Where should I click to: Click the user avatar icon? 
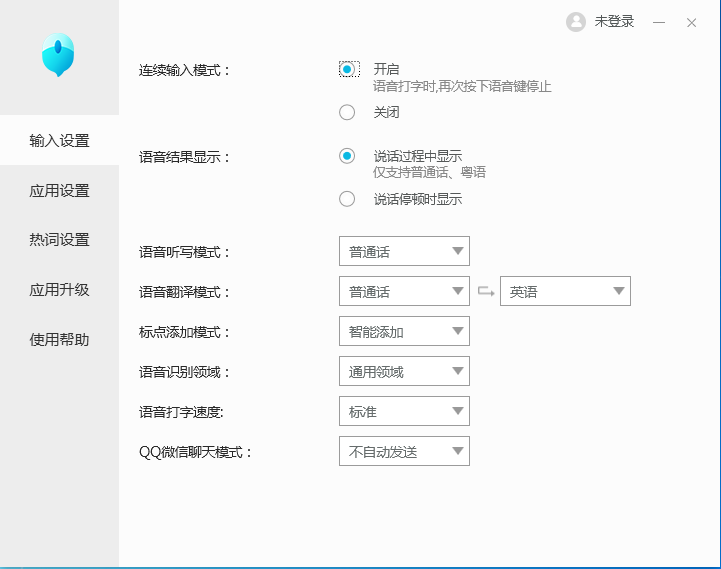coord(576,22)
